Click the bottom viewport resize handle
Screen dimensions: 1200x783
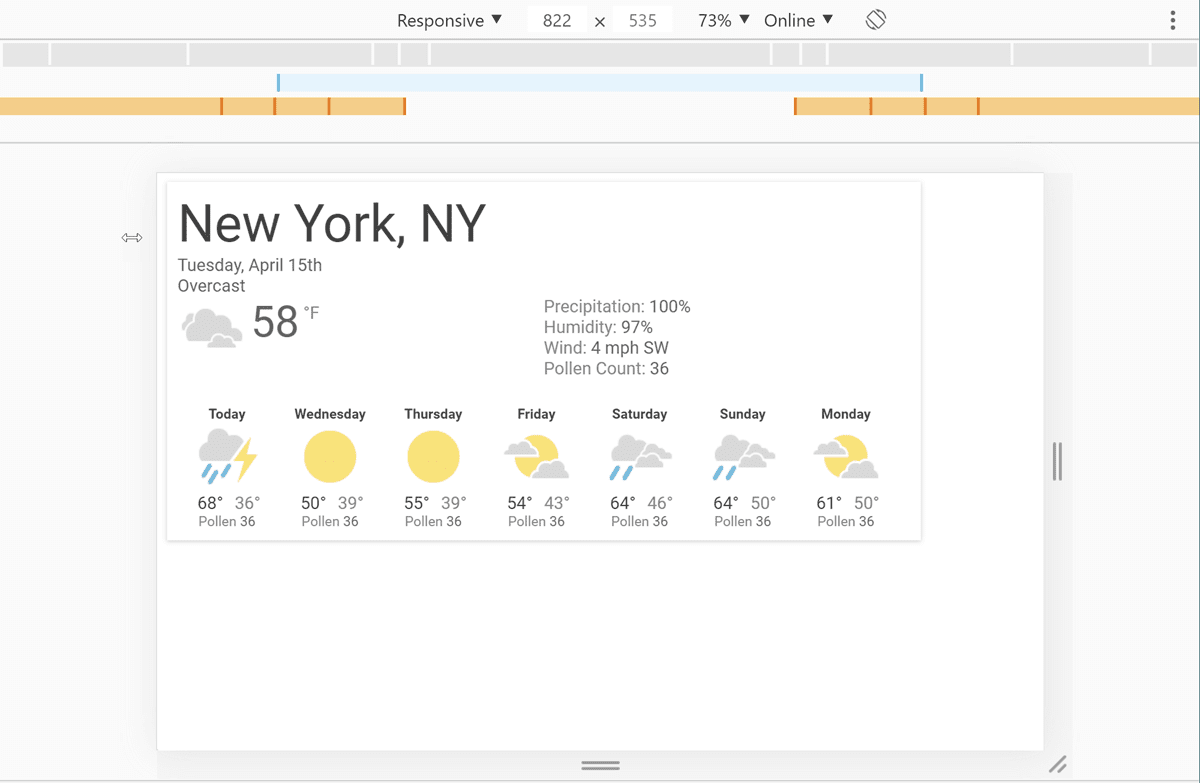coord(600,764)
